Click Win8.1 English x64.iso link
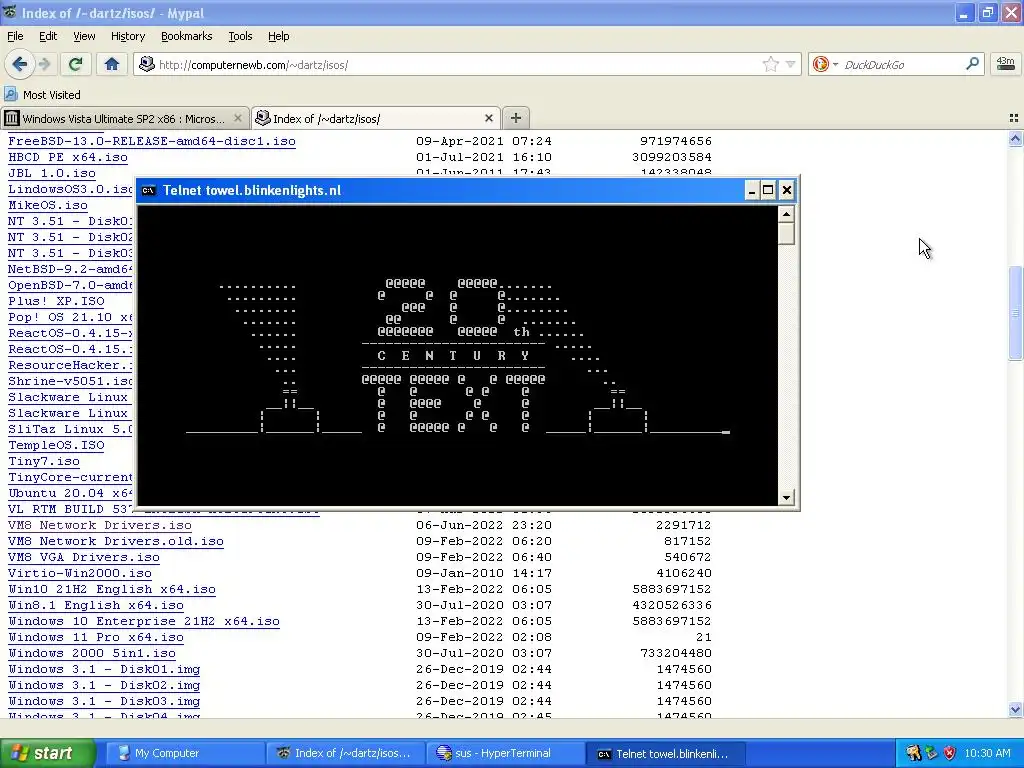The image size is (1024, 768). (x=96, y=605)
